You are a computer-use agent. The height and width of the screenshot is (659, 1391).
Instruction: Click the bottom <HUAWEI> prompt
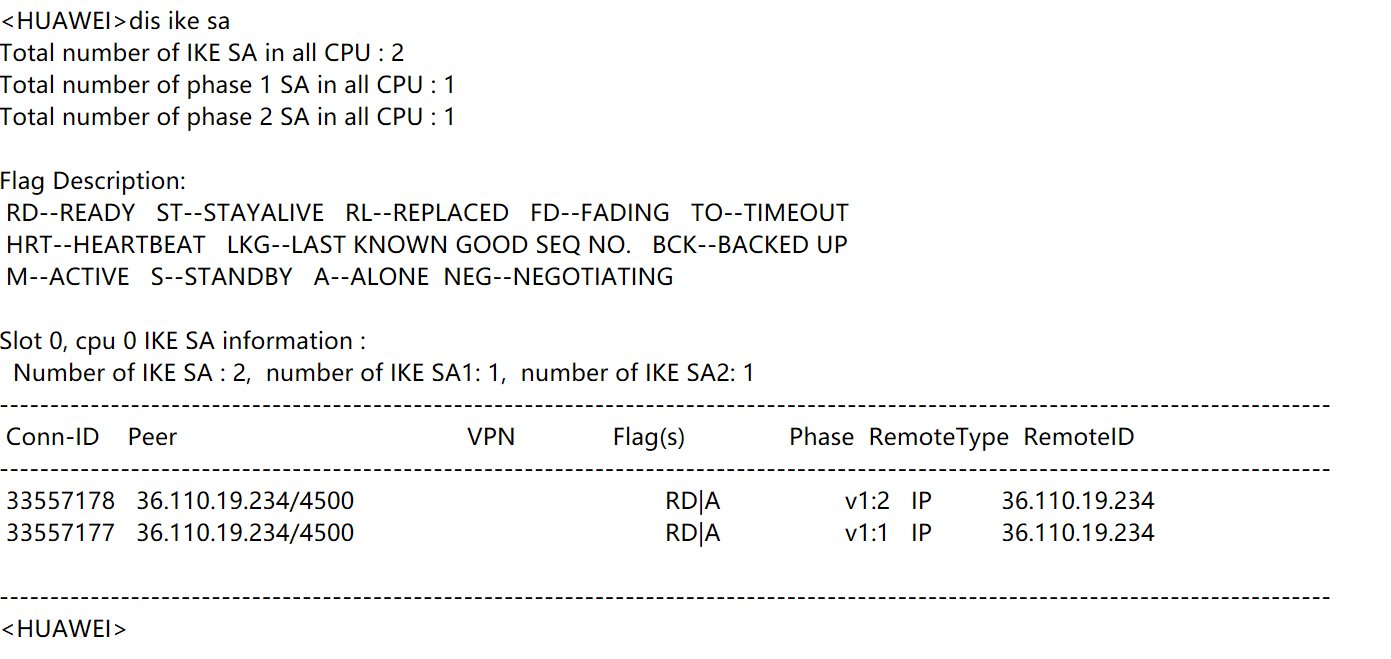tap(64, 629)
